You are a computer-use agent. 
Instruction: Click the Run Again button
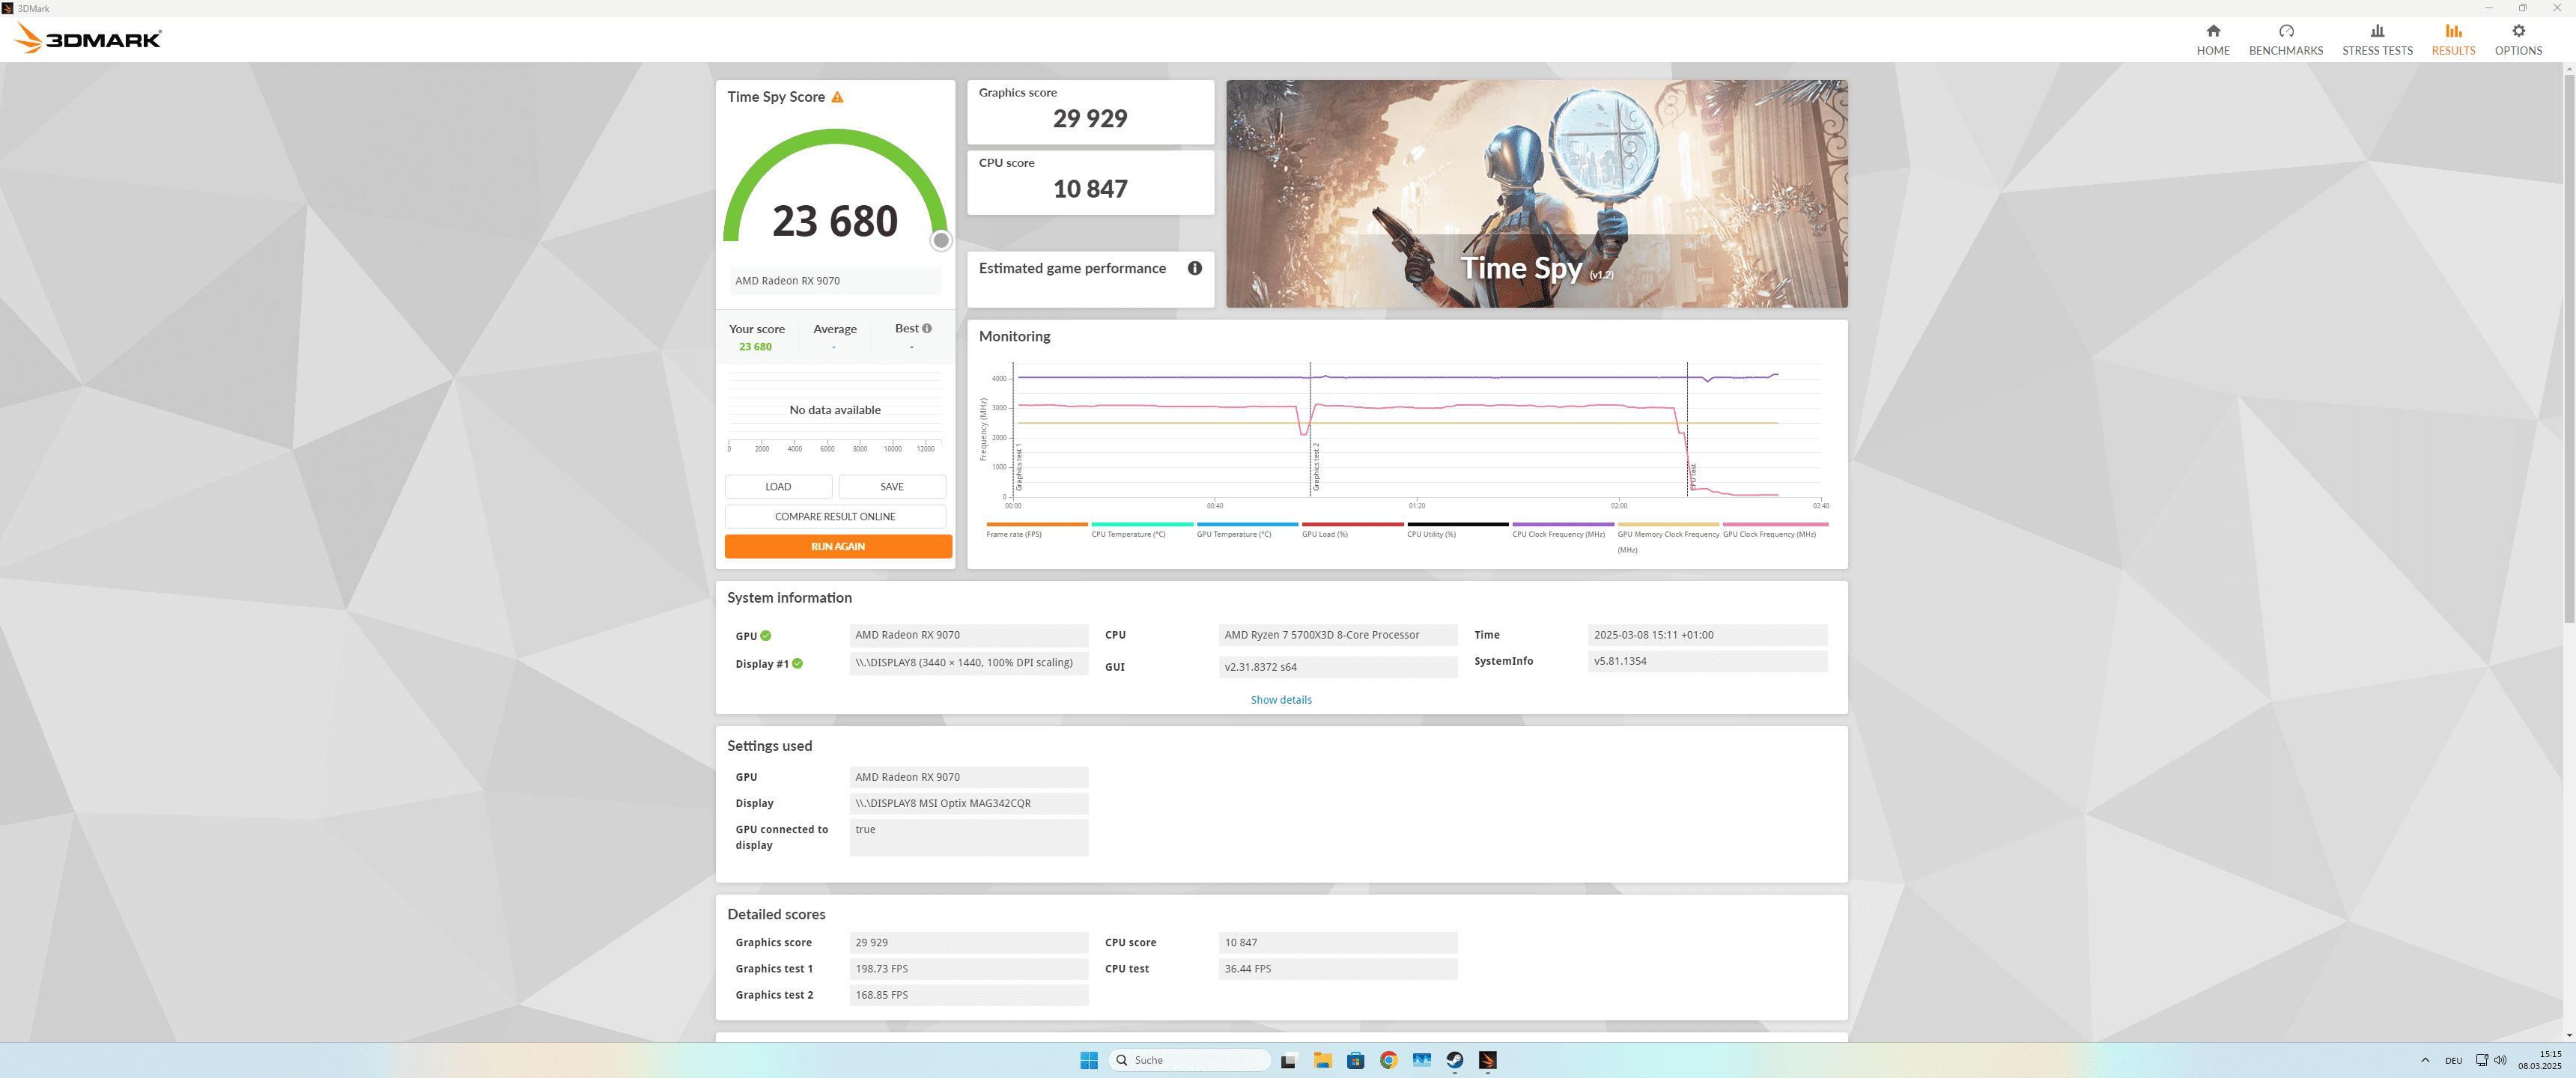pos(837,546)
